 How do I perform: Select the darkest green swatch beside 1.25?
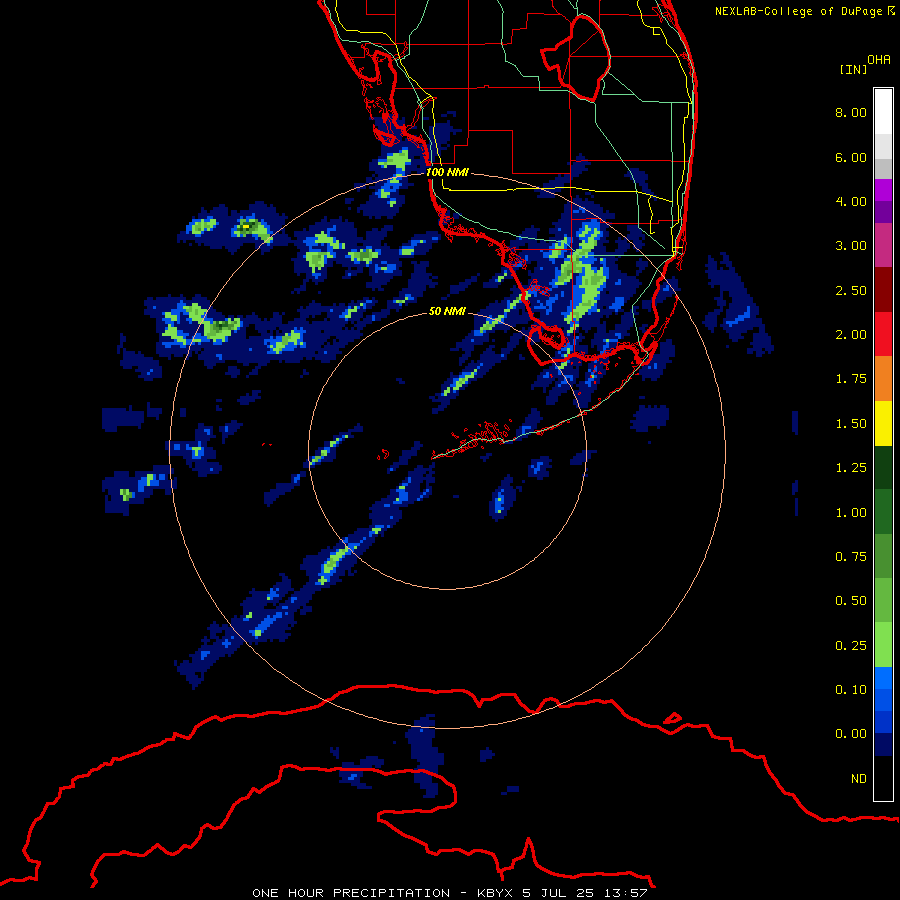[x=883, y=467]
